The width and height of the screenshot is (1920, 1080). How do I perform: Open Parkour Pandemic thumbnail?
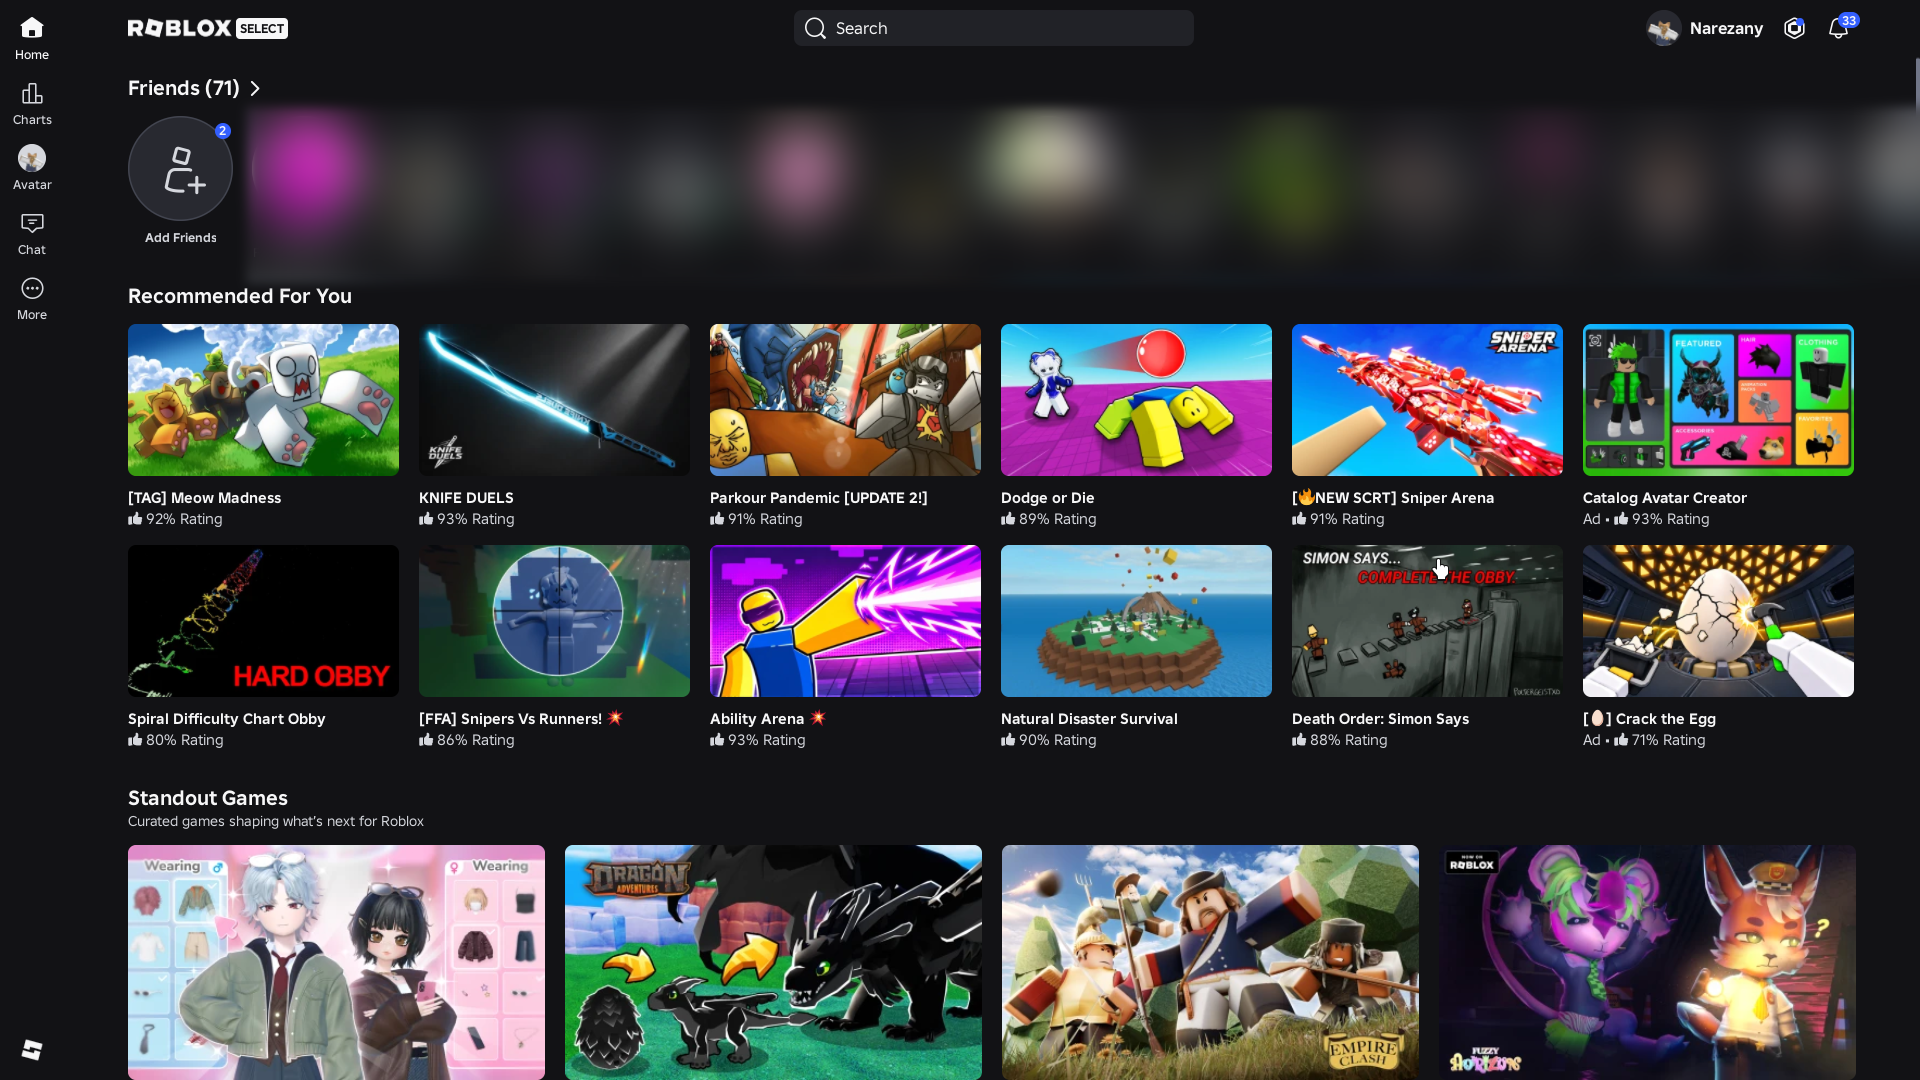point(845,400)
